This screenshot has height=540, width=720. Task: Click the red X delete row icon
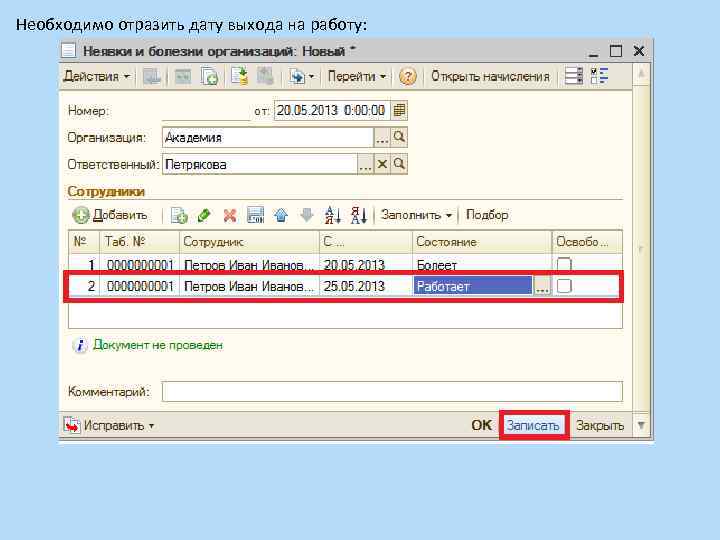[230, 215]
